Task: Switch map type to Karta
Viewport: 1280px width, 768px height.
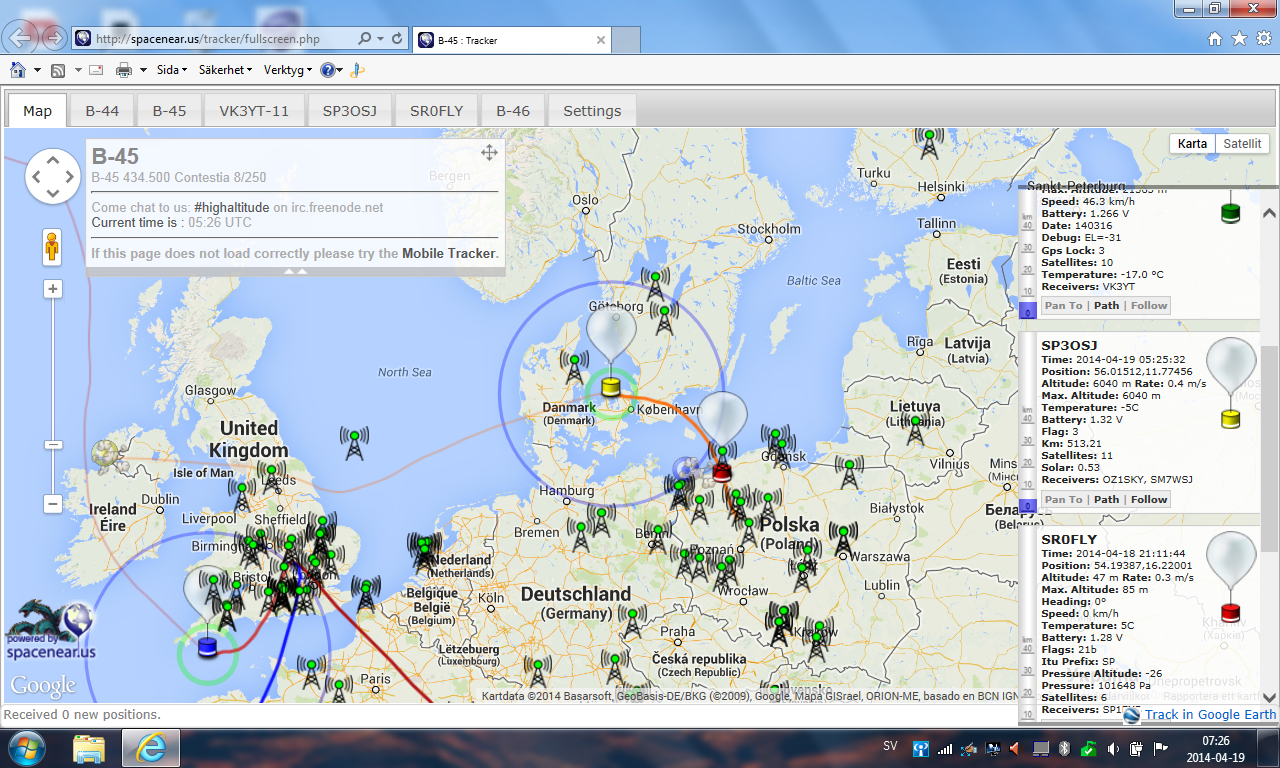Action: [1192, 144]
